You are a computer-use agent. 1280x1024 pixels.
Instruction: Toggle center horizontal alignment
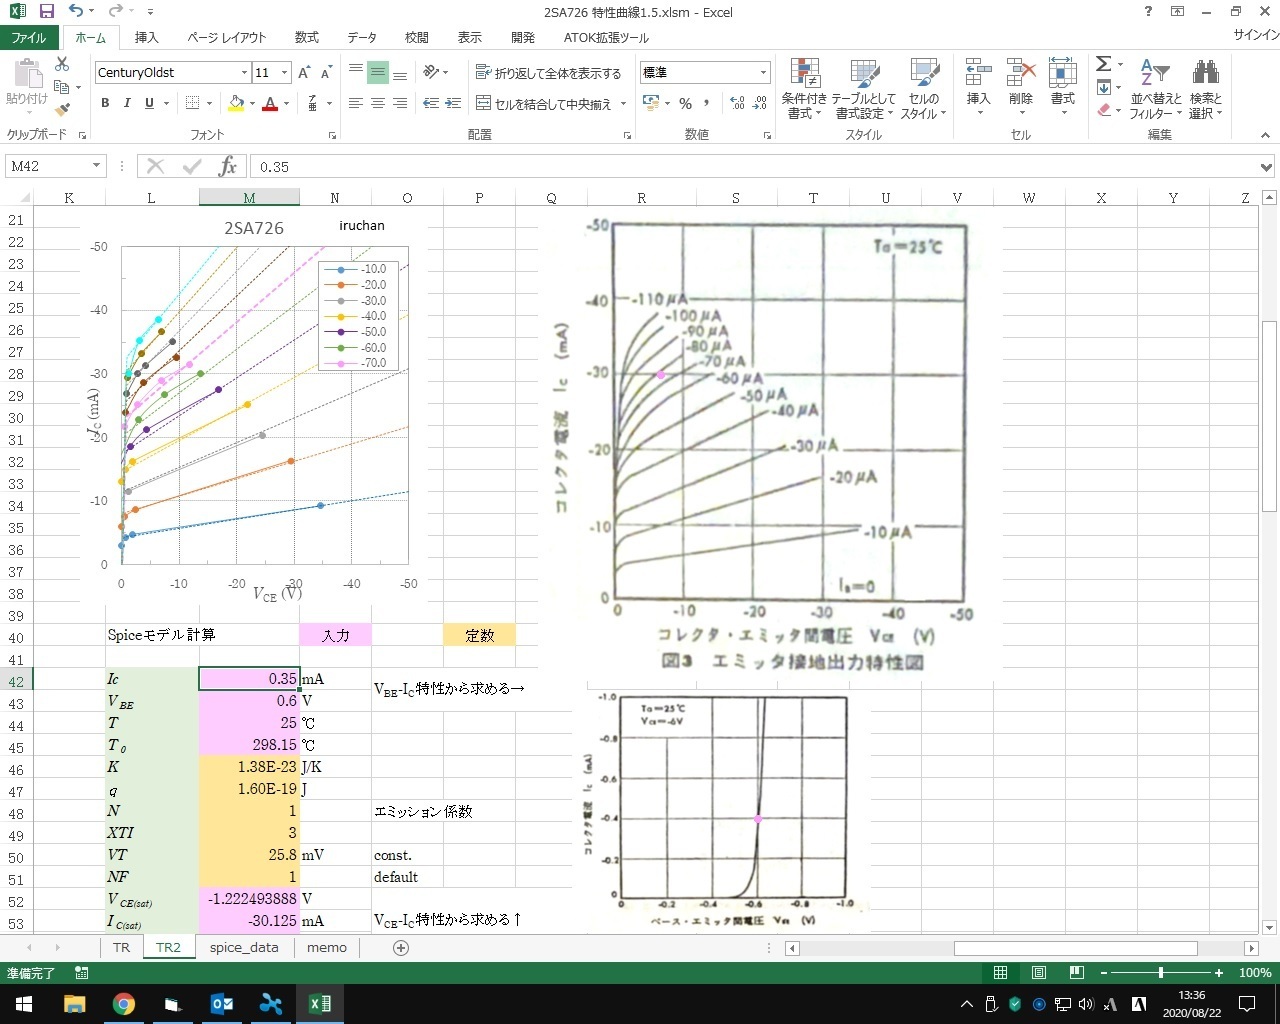pyautogui.click(x=378, y=103)
